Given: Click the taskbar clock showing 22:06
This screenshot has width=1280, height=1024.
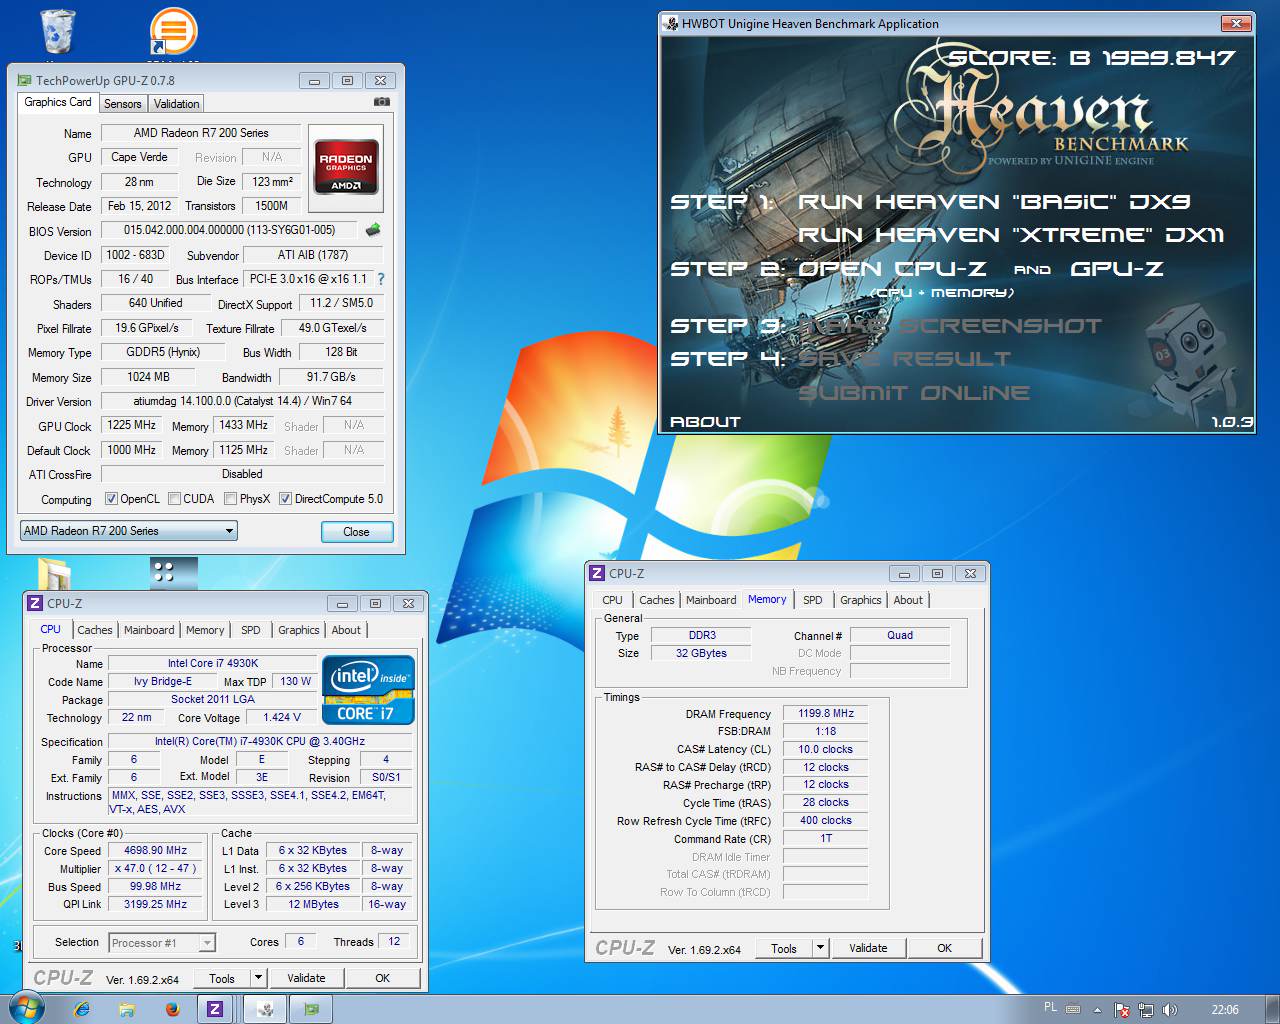Looking at the screenshot, I should (x=1225, y=1009).
